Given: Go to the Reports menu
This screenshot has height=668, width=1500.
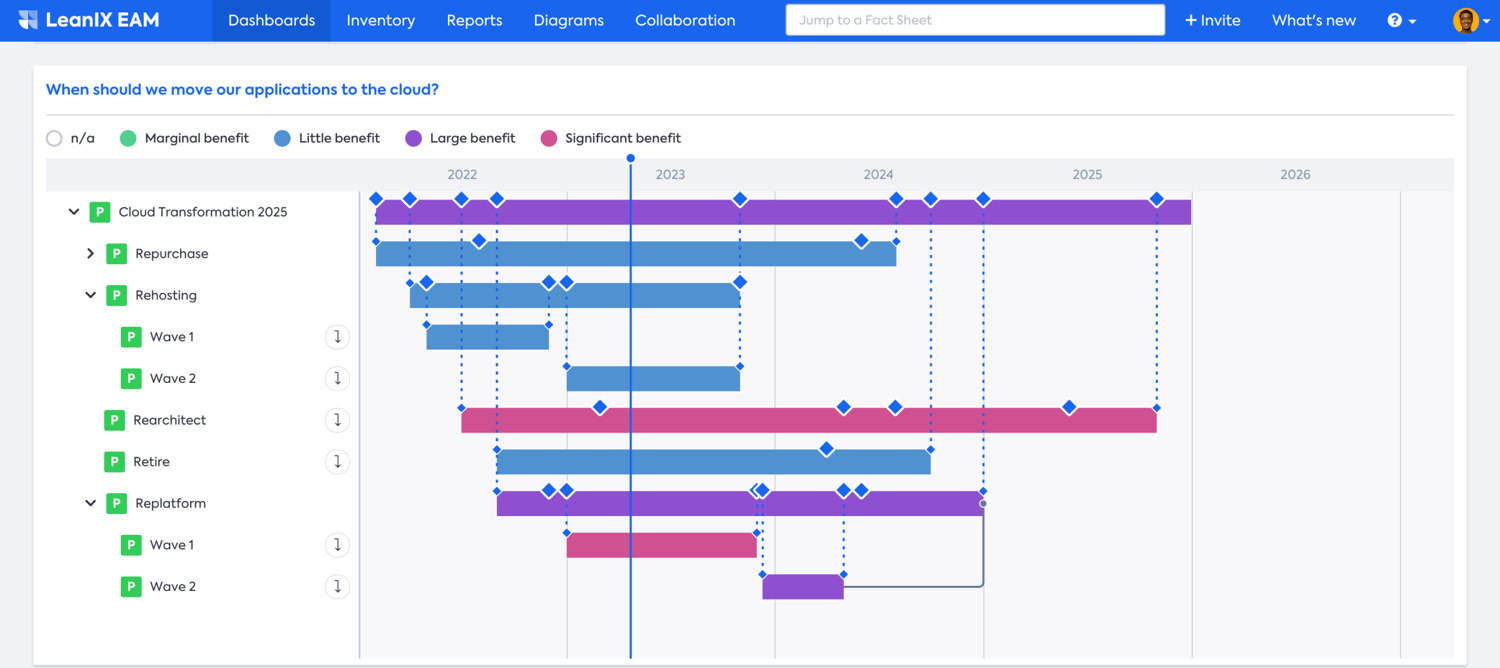Looking at the screenshot, I should click(474, 20).
